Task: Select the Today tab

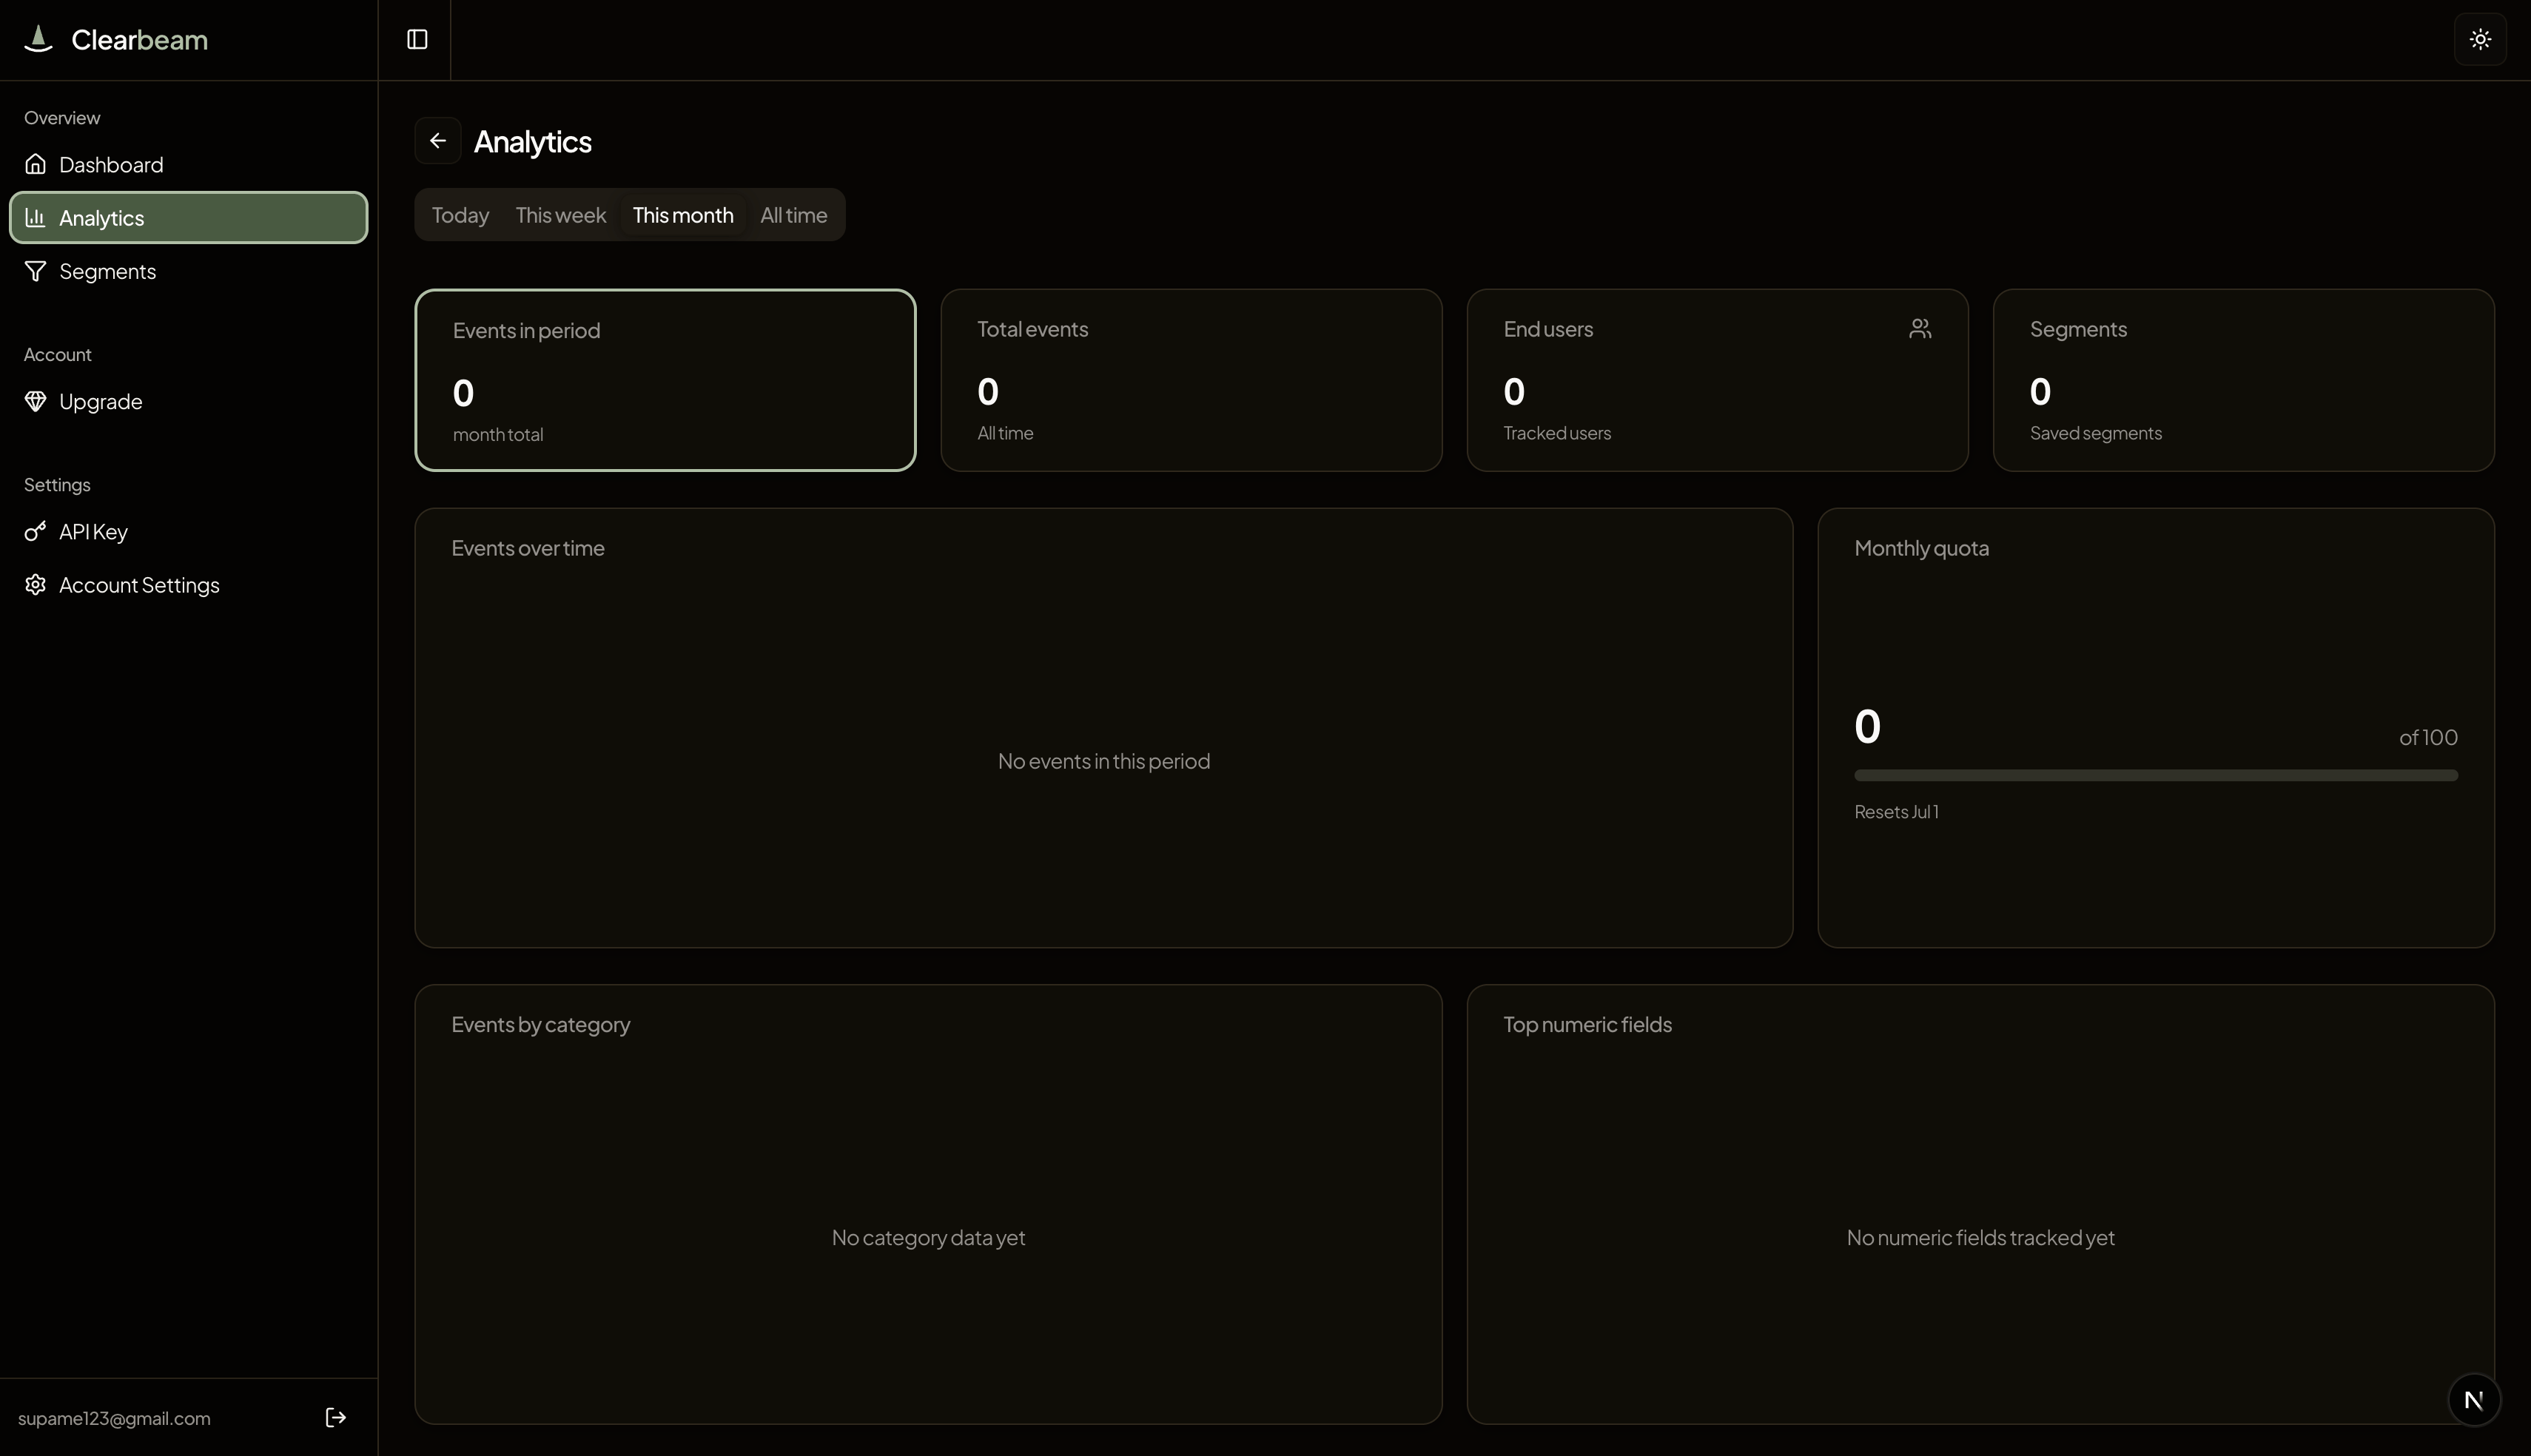Action: [460, 215]
